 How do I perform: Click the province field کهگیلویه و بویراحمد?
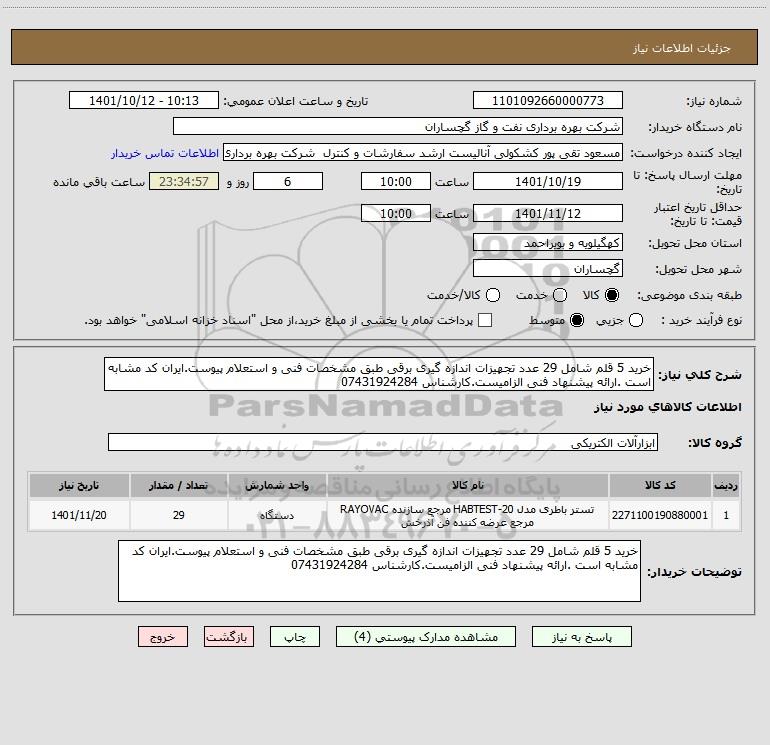coord(548,243)
